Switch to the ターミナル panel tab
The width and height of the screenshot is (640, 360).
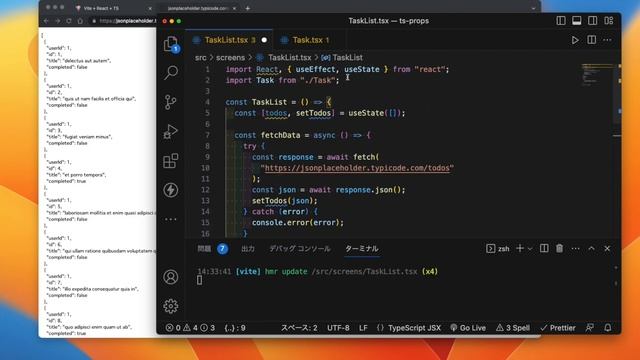tap(362, 249)
